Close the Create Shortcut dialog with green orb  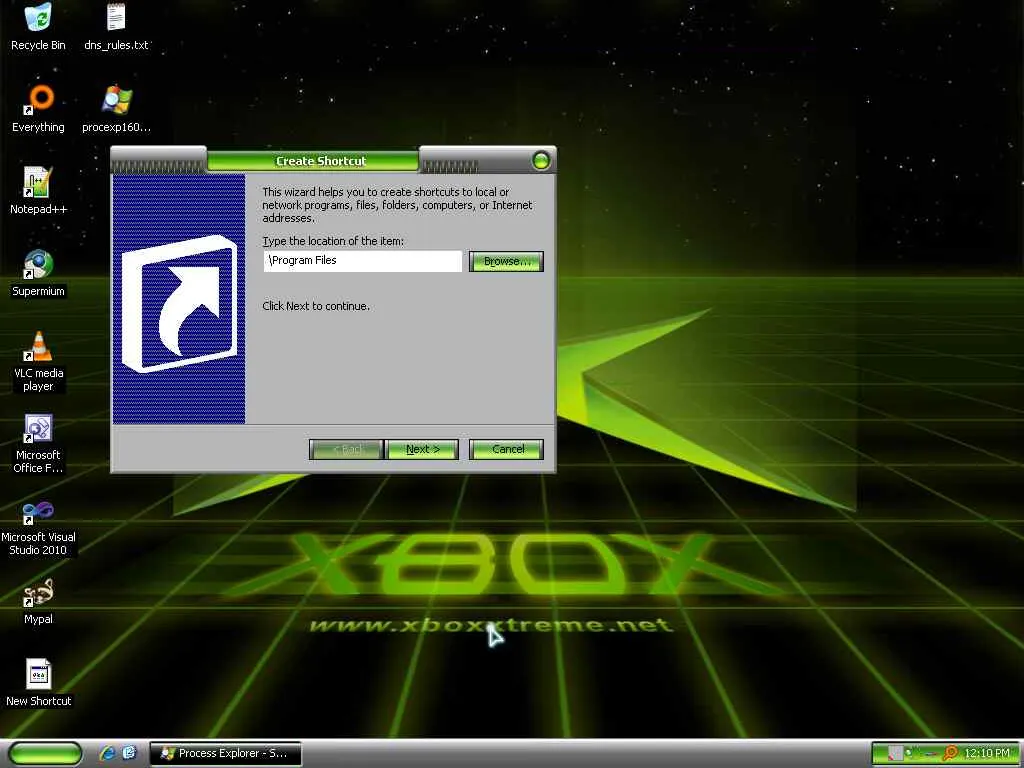[x=541, y=161]
